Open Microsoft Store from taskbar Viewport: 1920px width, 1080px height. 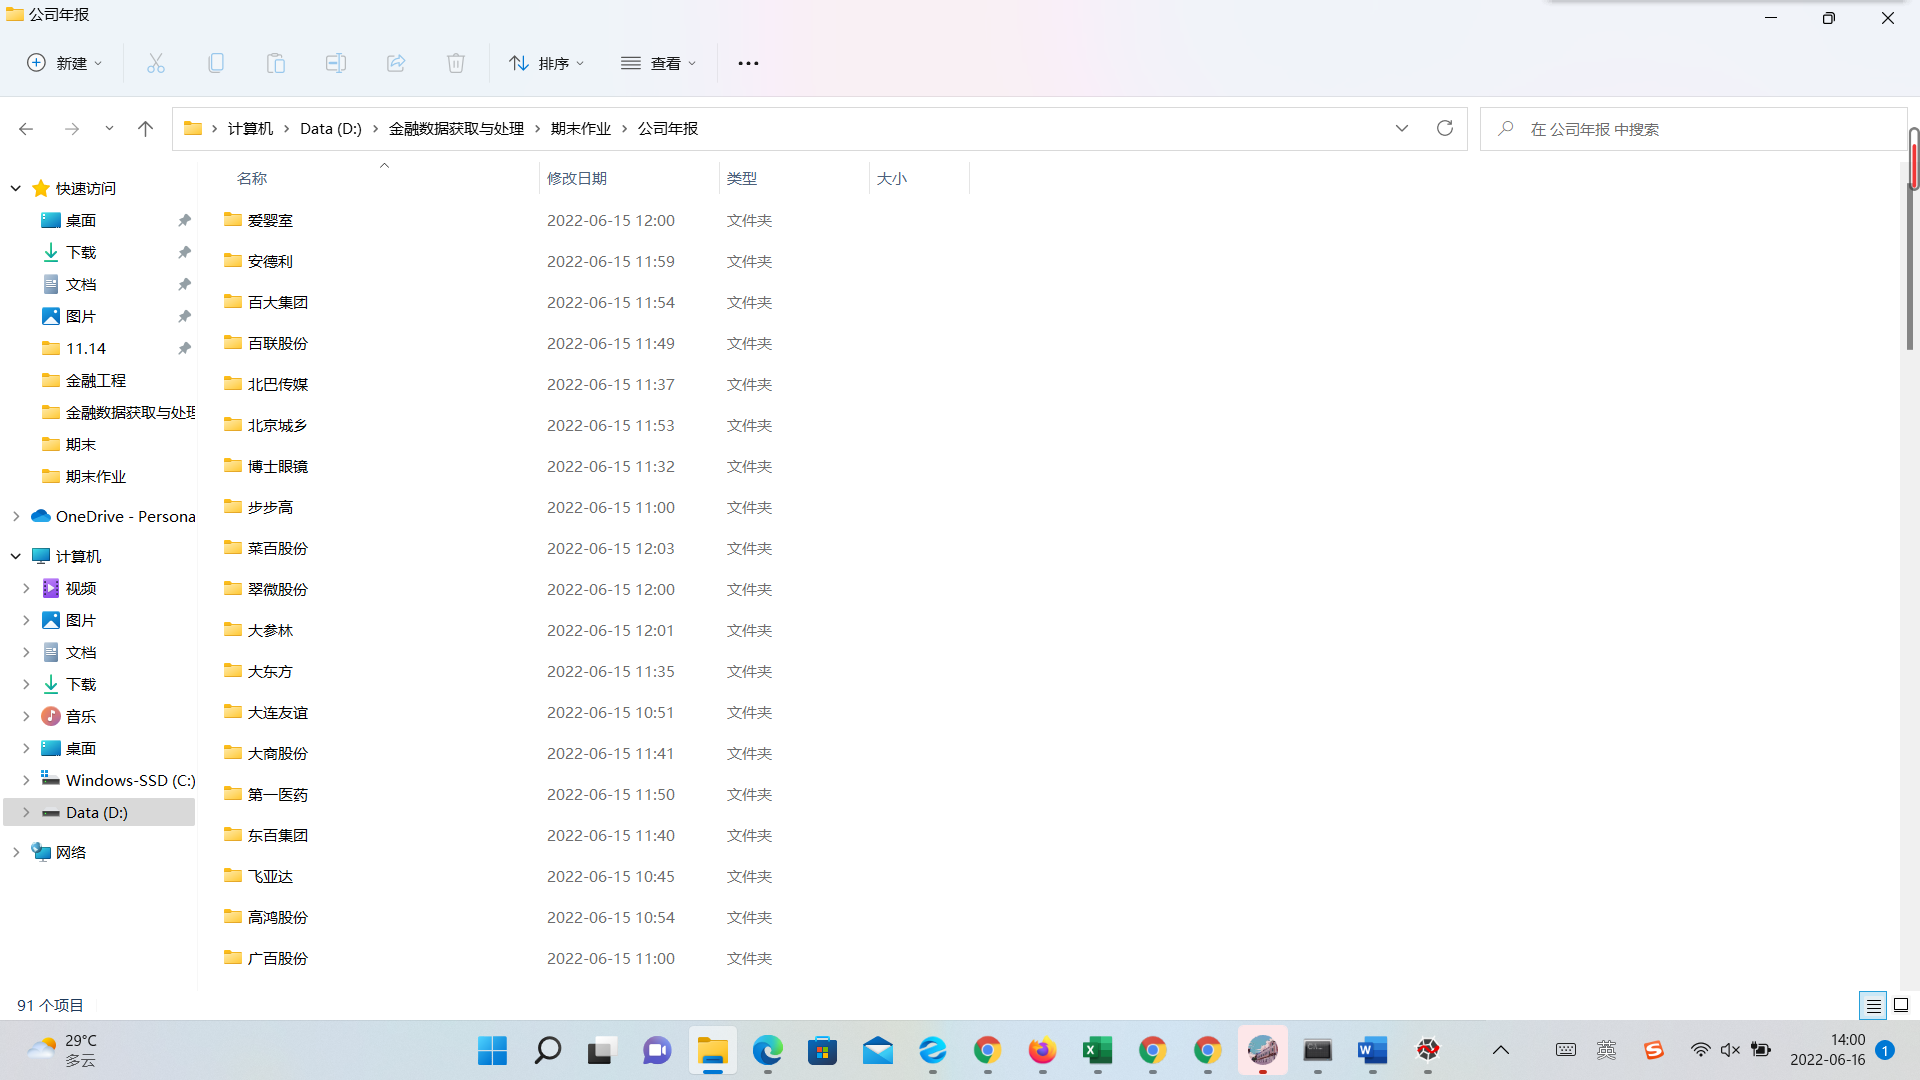pos(822,1050)
